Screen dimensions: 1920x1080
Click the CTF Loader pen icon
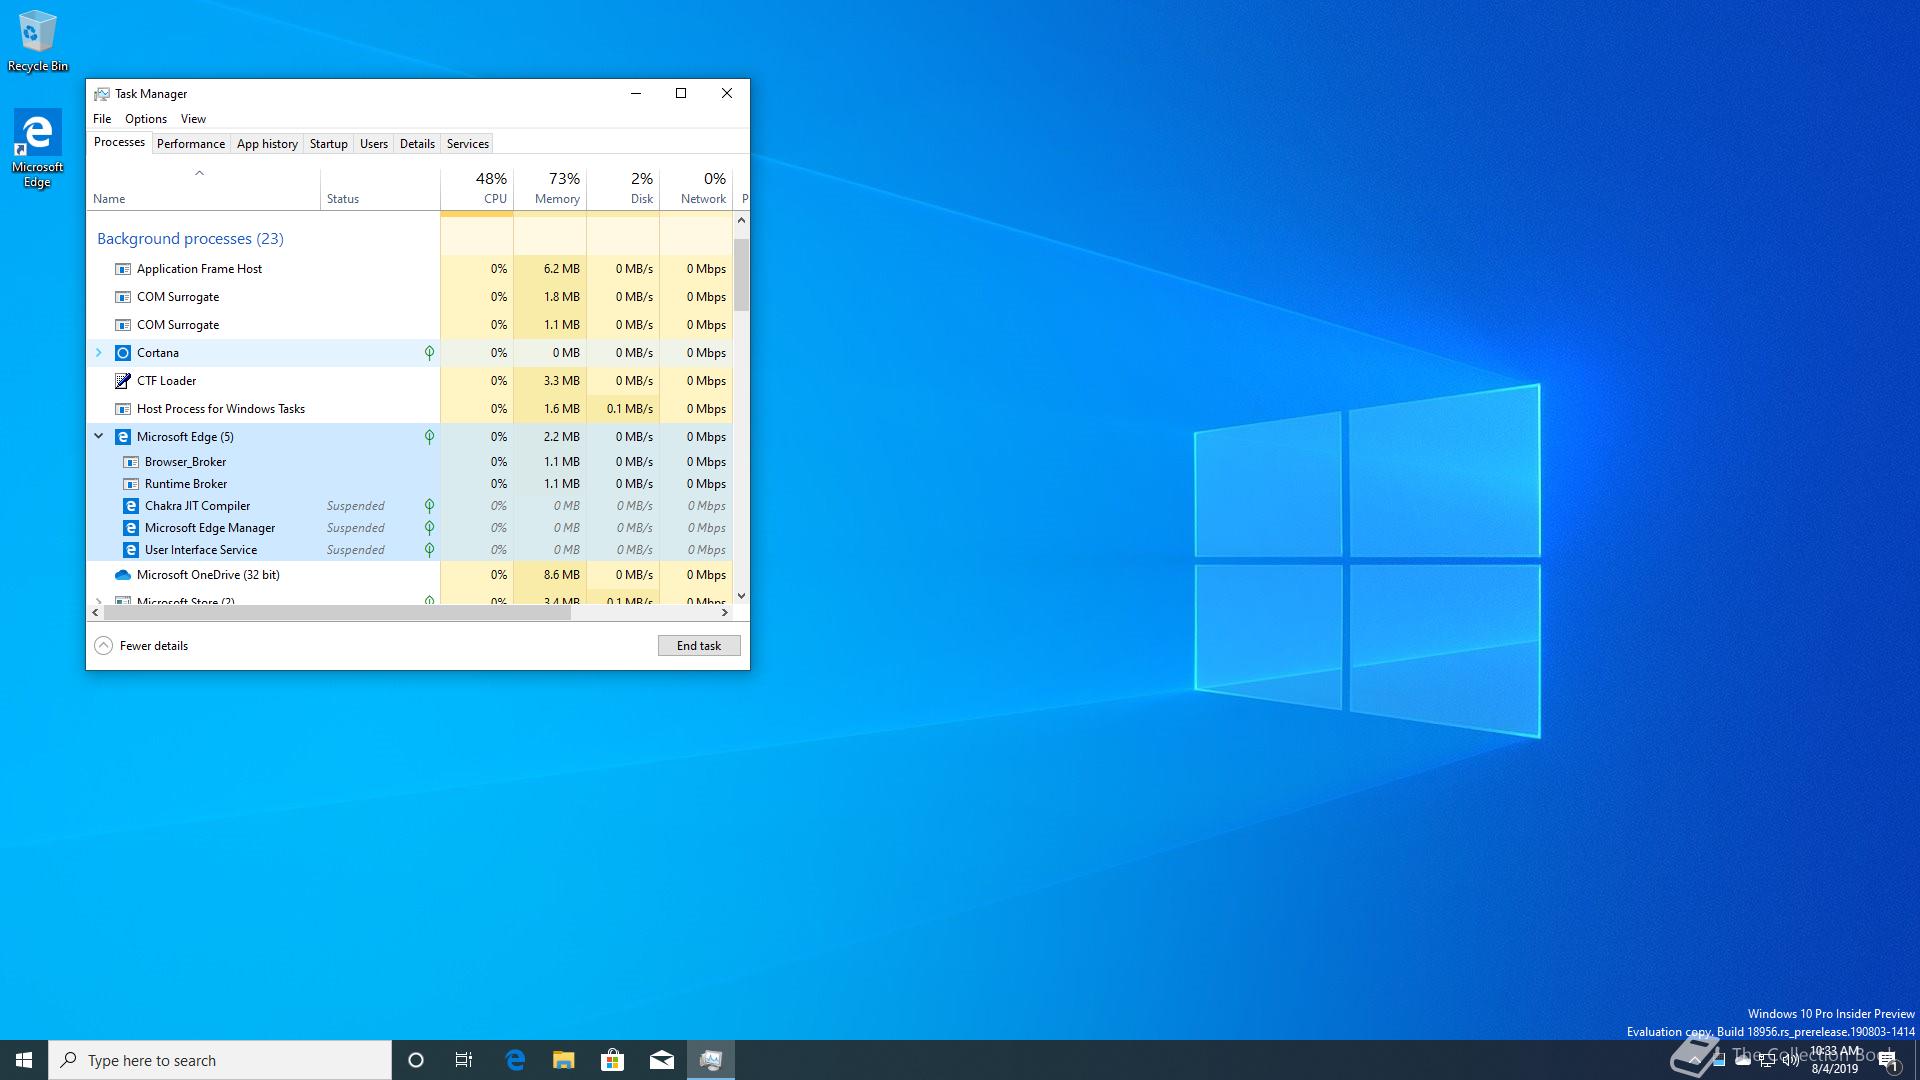[123, 381]
